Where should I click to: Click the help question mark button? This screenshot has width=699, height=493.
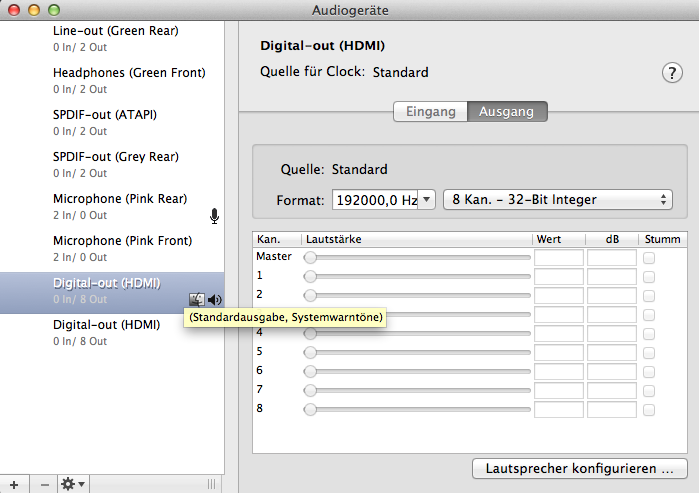(x=672, y=73)
